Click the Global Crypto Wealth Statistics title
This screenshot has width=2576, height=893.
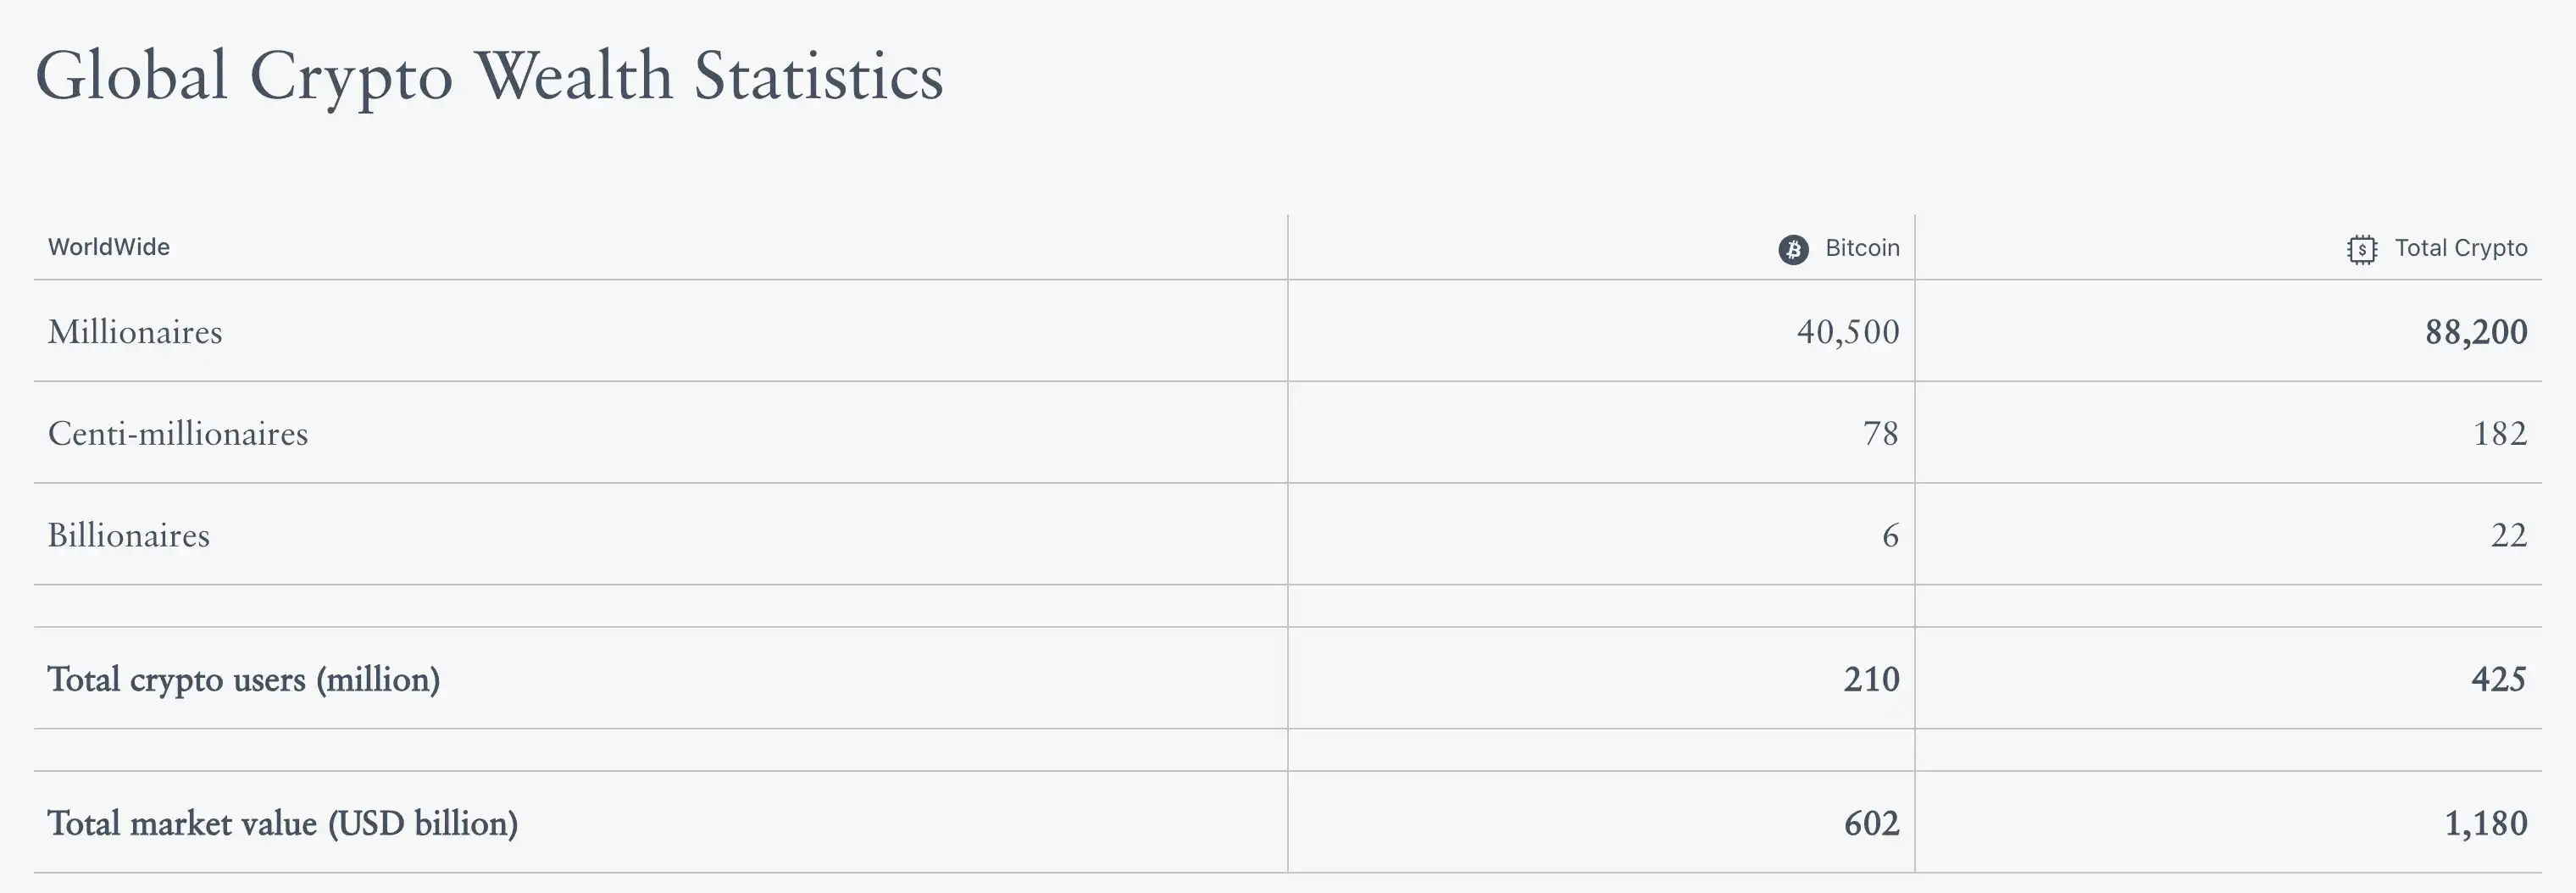pyautogui.click(x=490, y=77)
